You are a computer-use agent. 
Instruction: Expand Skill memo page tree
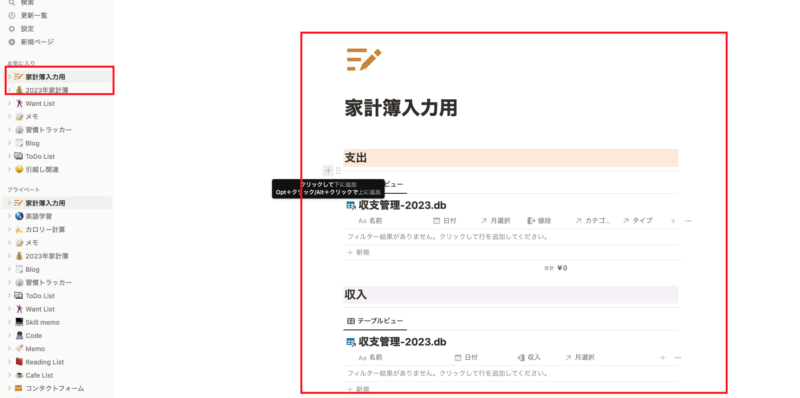coord(9,322)
